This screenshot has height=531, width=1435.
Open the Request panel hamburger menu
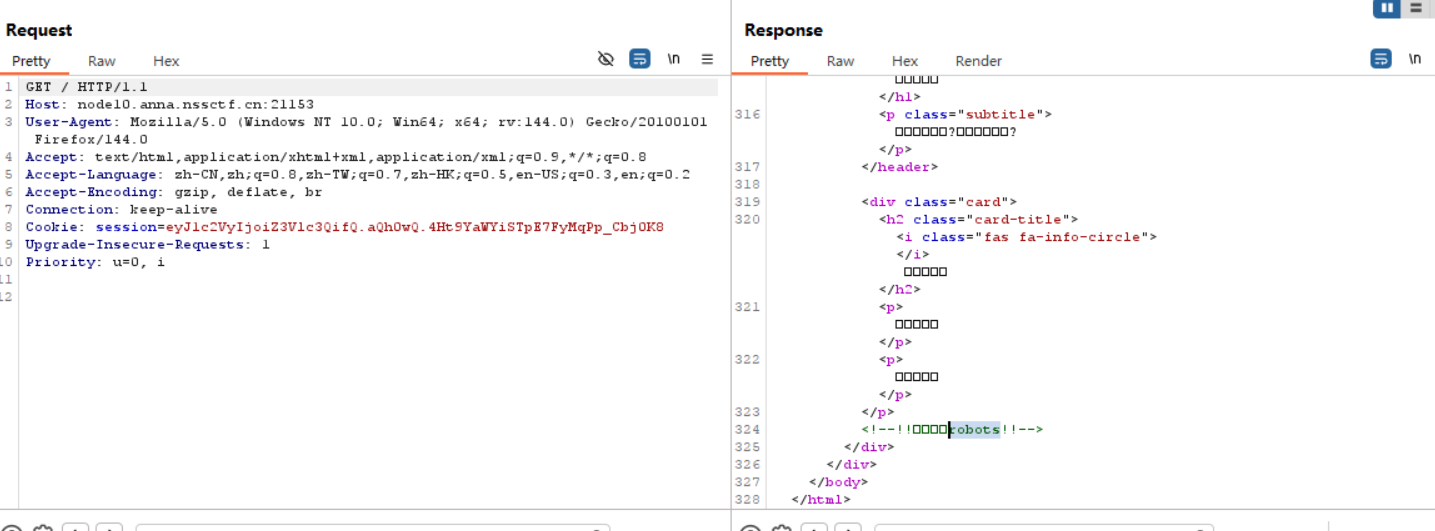(707, 59)
